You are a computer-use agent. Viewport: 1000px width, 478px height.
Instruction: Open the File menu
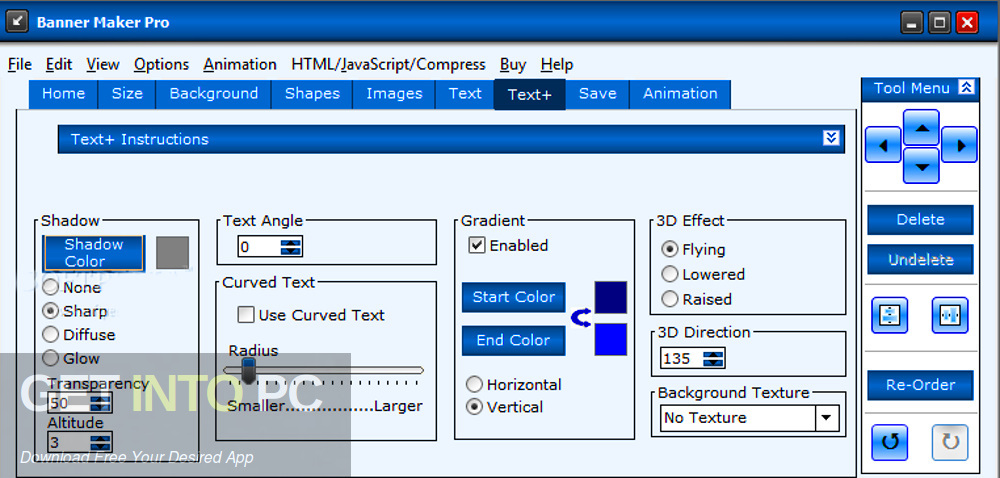point(20,64)
